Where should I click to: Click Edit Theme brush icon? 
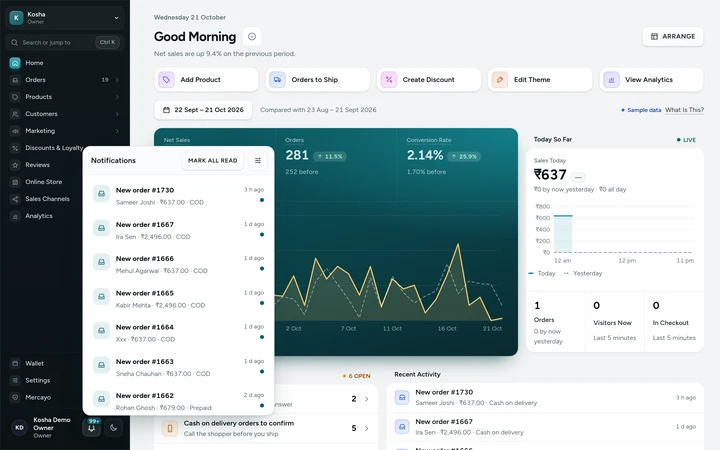pos(500,79)
